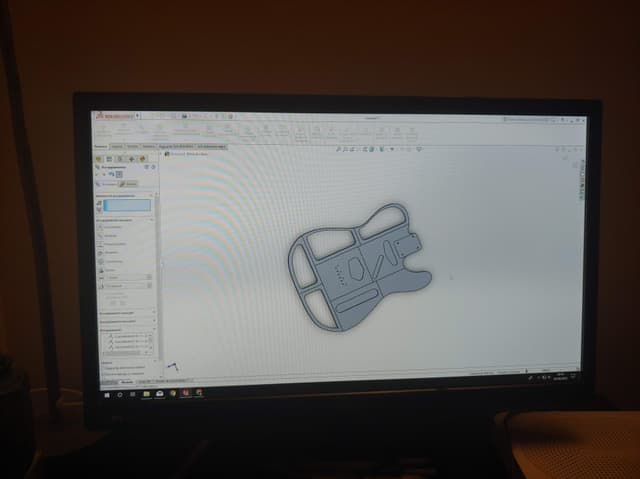Select the Parallel standard mate

pos(108,235)
